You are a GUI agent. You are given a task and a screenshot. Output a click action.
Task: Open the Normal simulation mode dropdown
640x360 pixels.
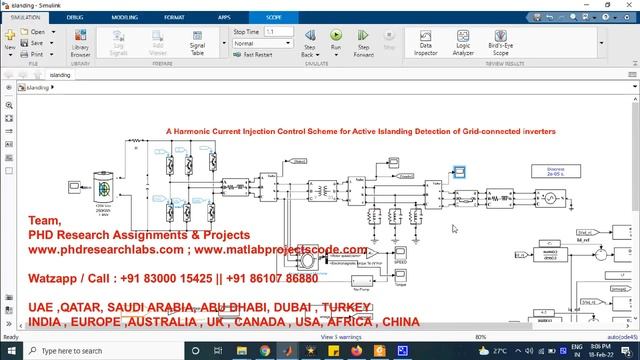pos(262,43)
